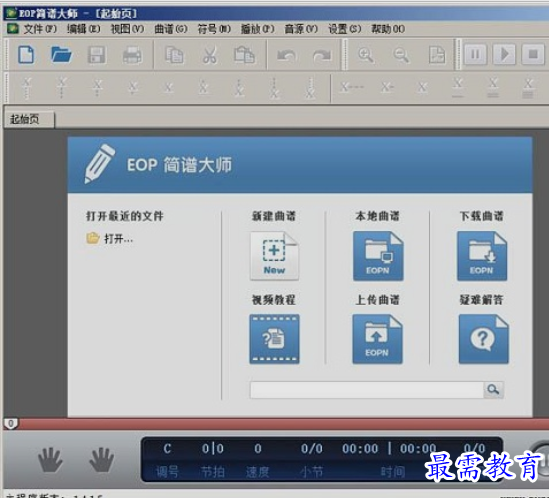Click the 调号 key display showing C

click(x=167, y=449)
